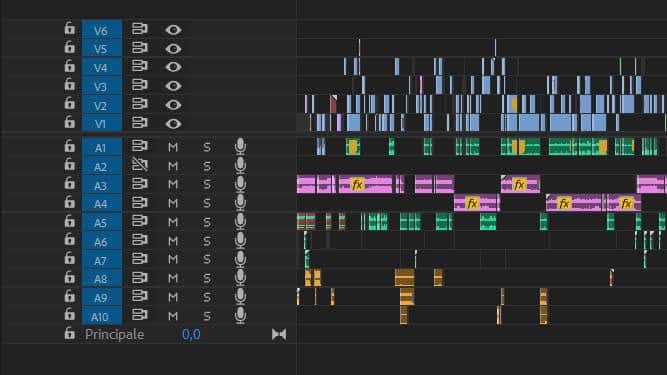
Task: Target audio track A7
Action: click(102, 260)
